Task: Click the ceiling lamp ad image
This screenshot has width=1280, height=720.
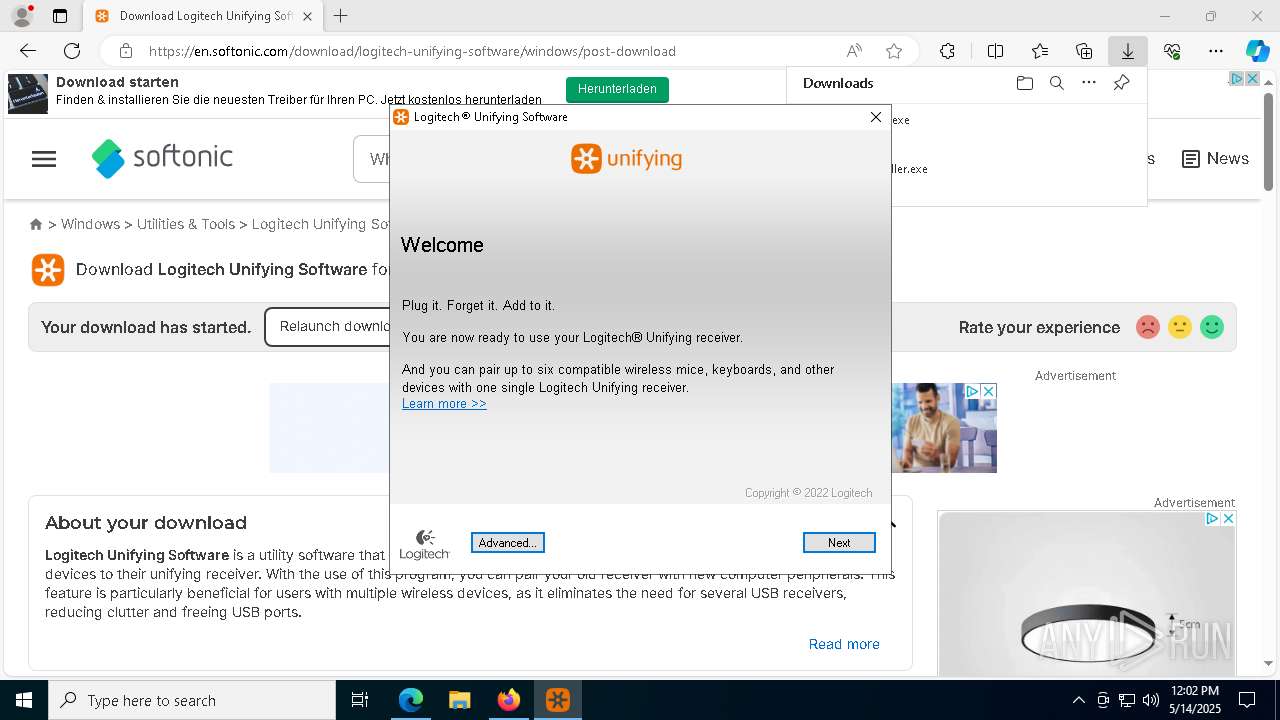Action: coord(1087,595)
